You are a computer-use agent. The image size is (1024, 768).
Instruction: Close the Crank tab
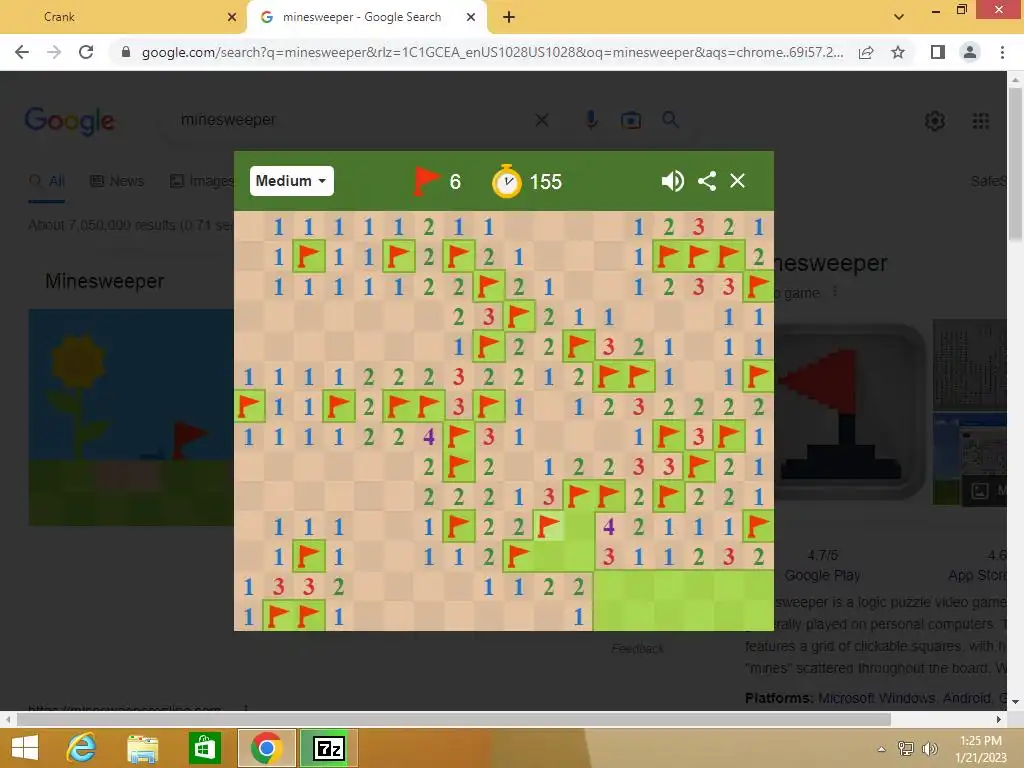click(x=232, y=18)
